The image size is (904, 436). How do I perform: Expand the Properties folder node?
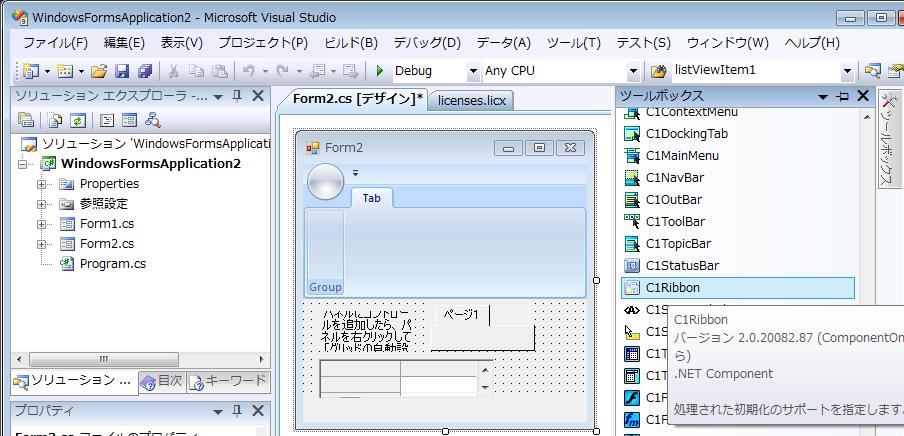(41, 184)
